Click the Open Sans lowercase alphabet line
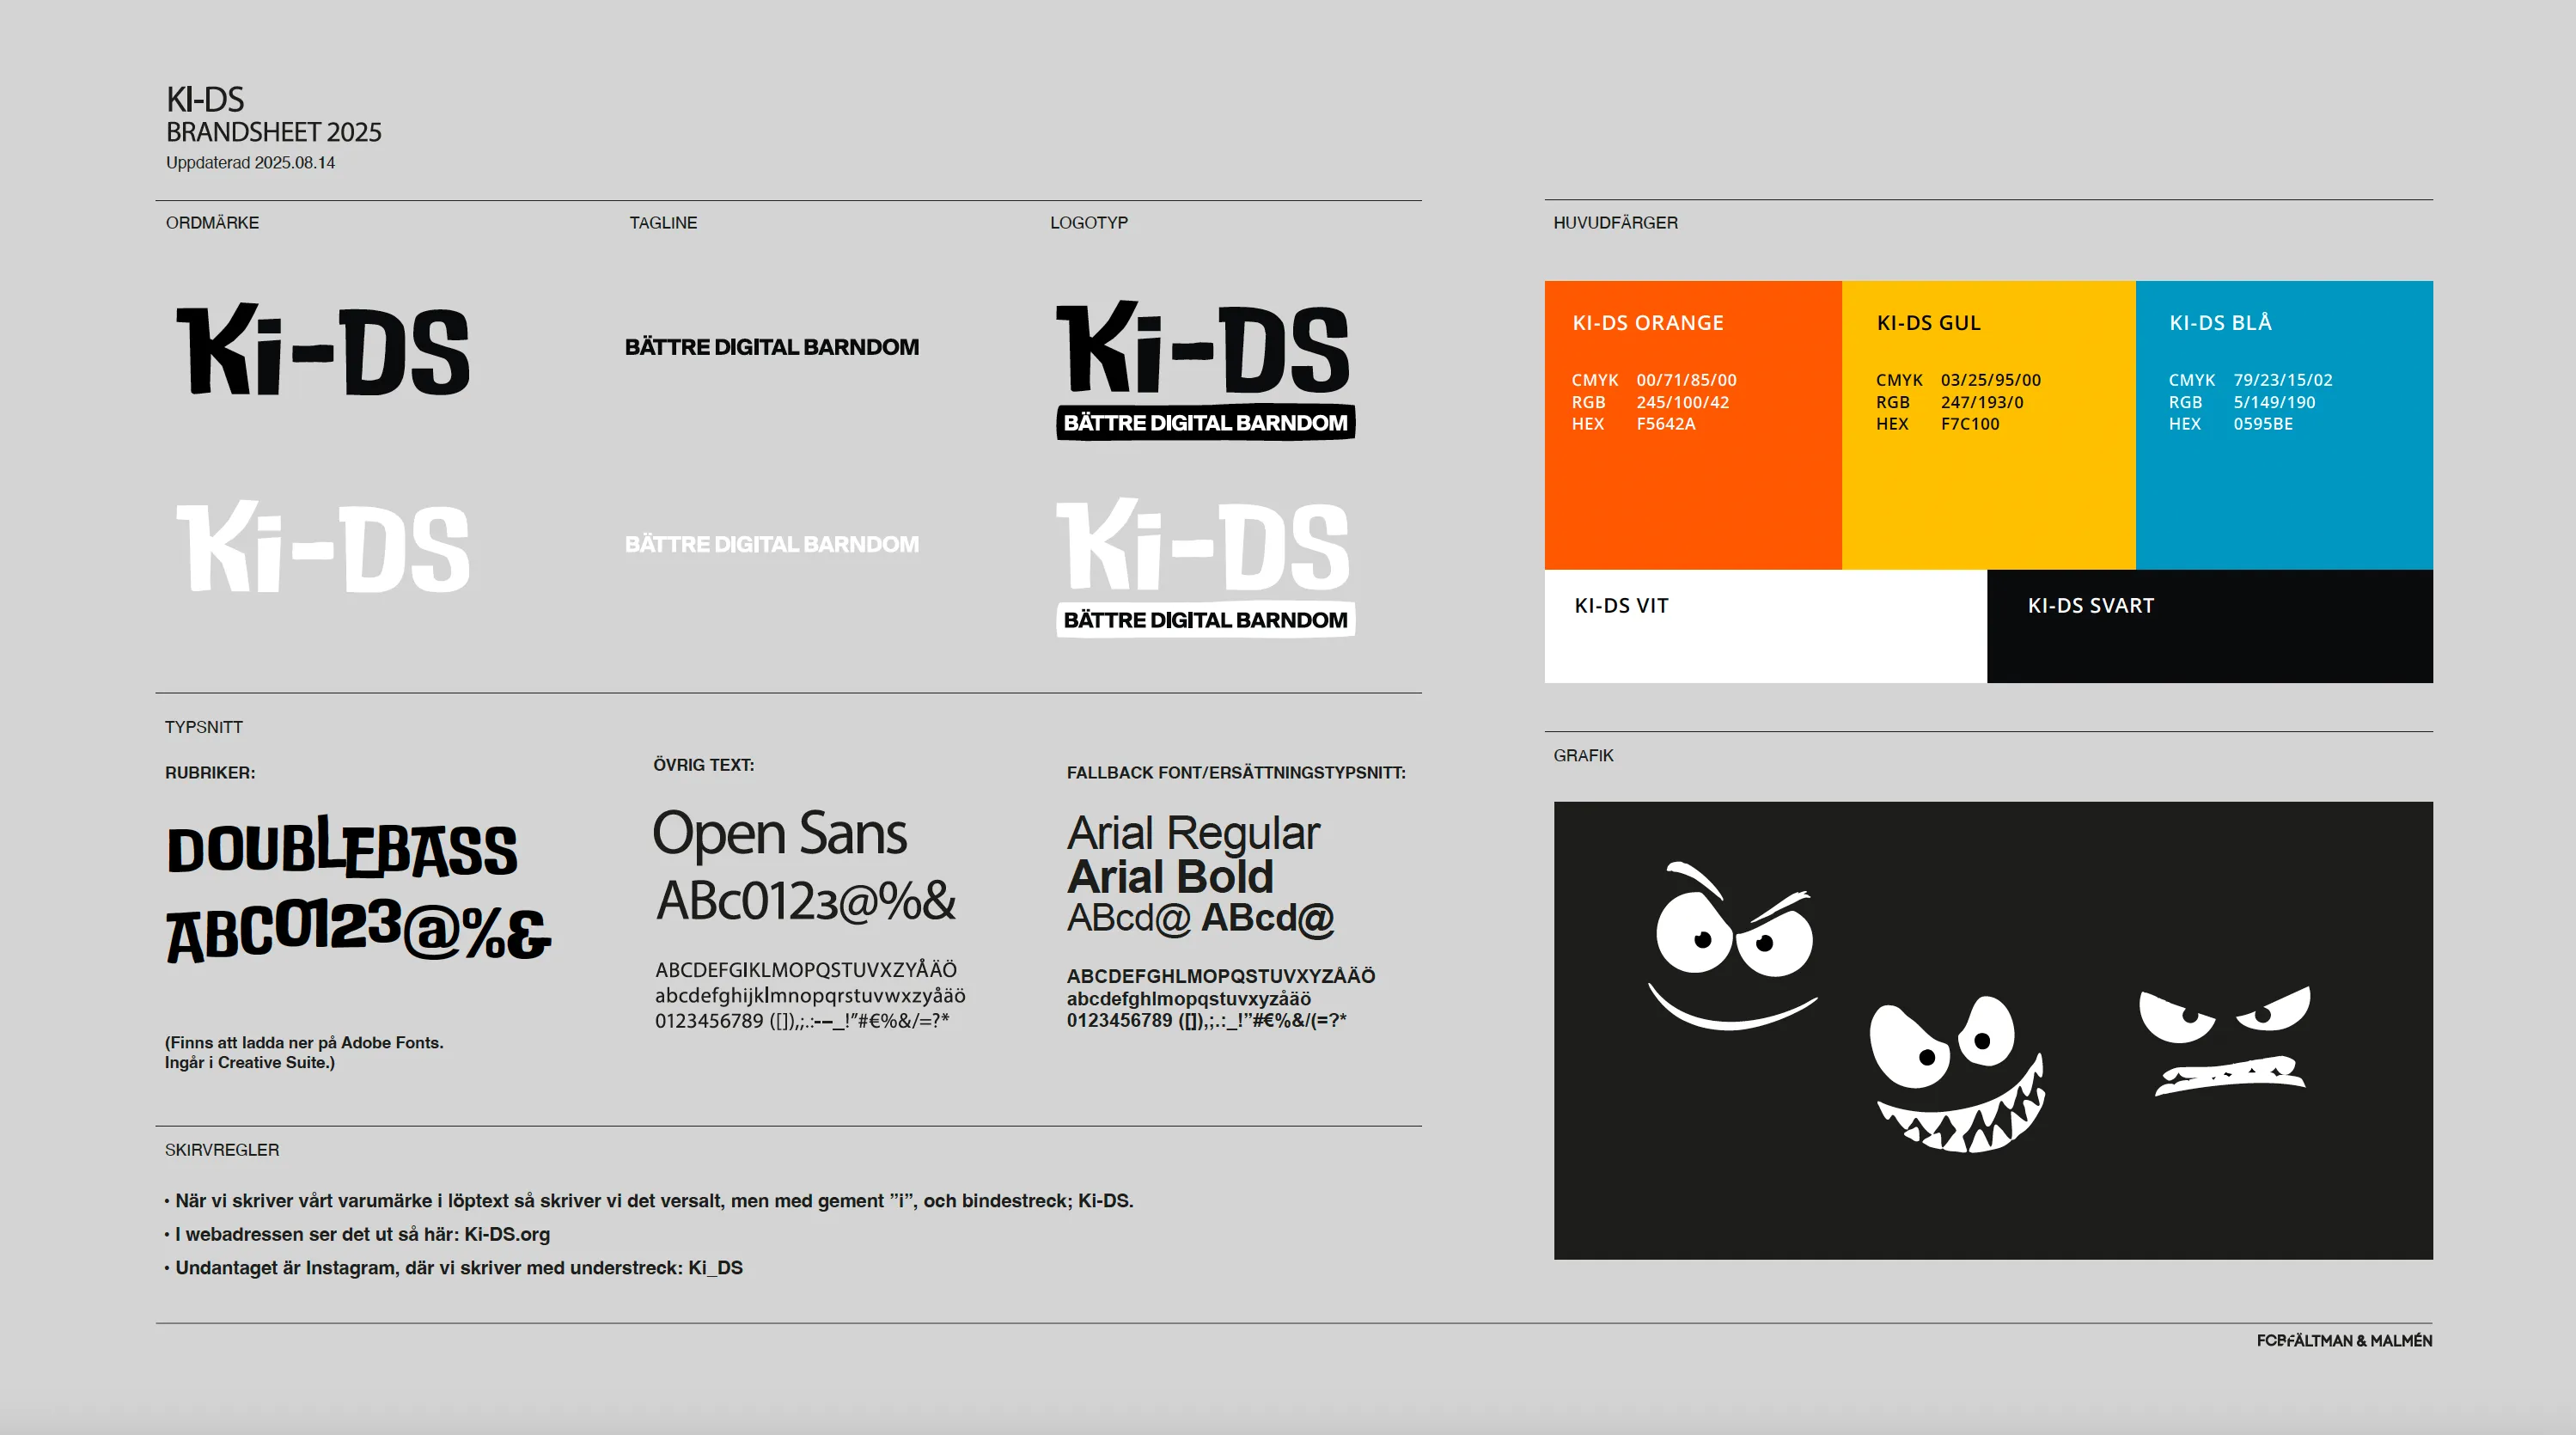The height and width of the screenshot is (1435, 2576). click(x=810, y=995)
